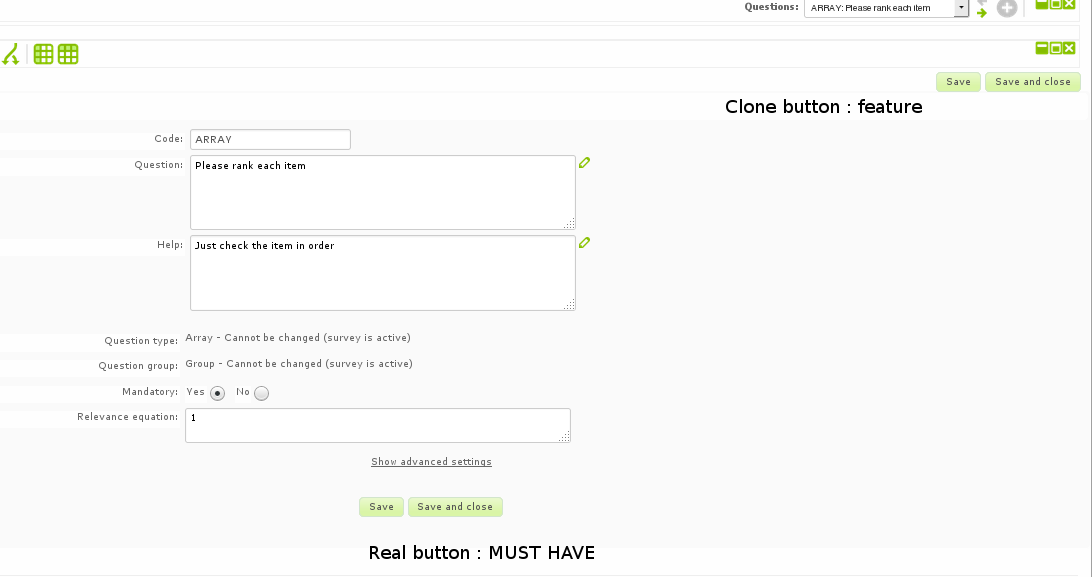Viewport: 1092px width, 577px height.
Task: Grab the Help text area resize grip
Action: pyautogui.click(x=569, y=304)
